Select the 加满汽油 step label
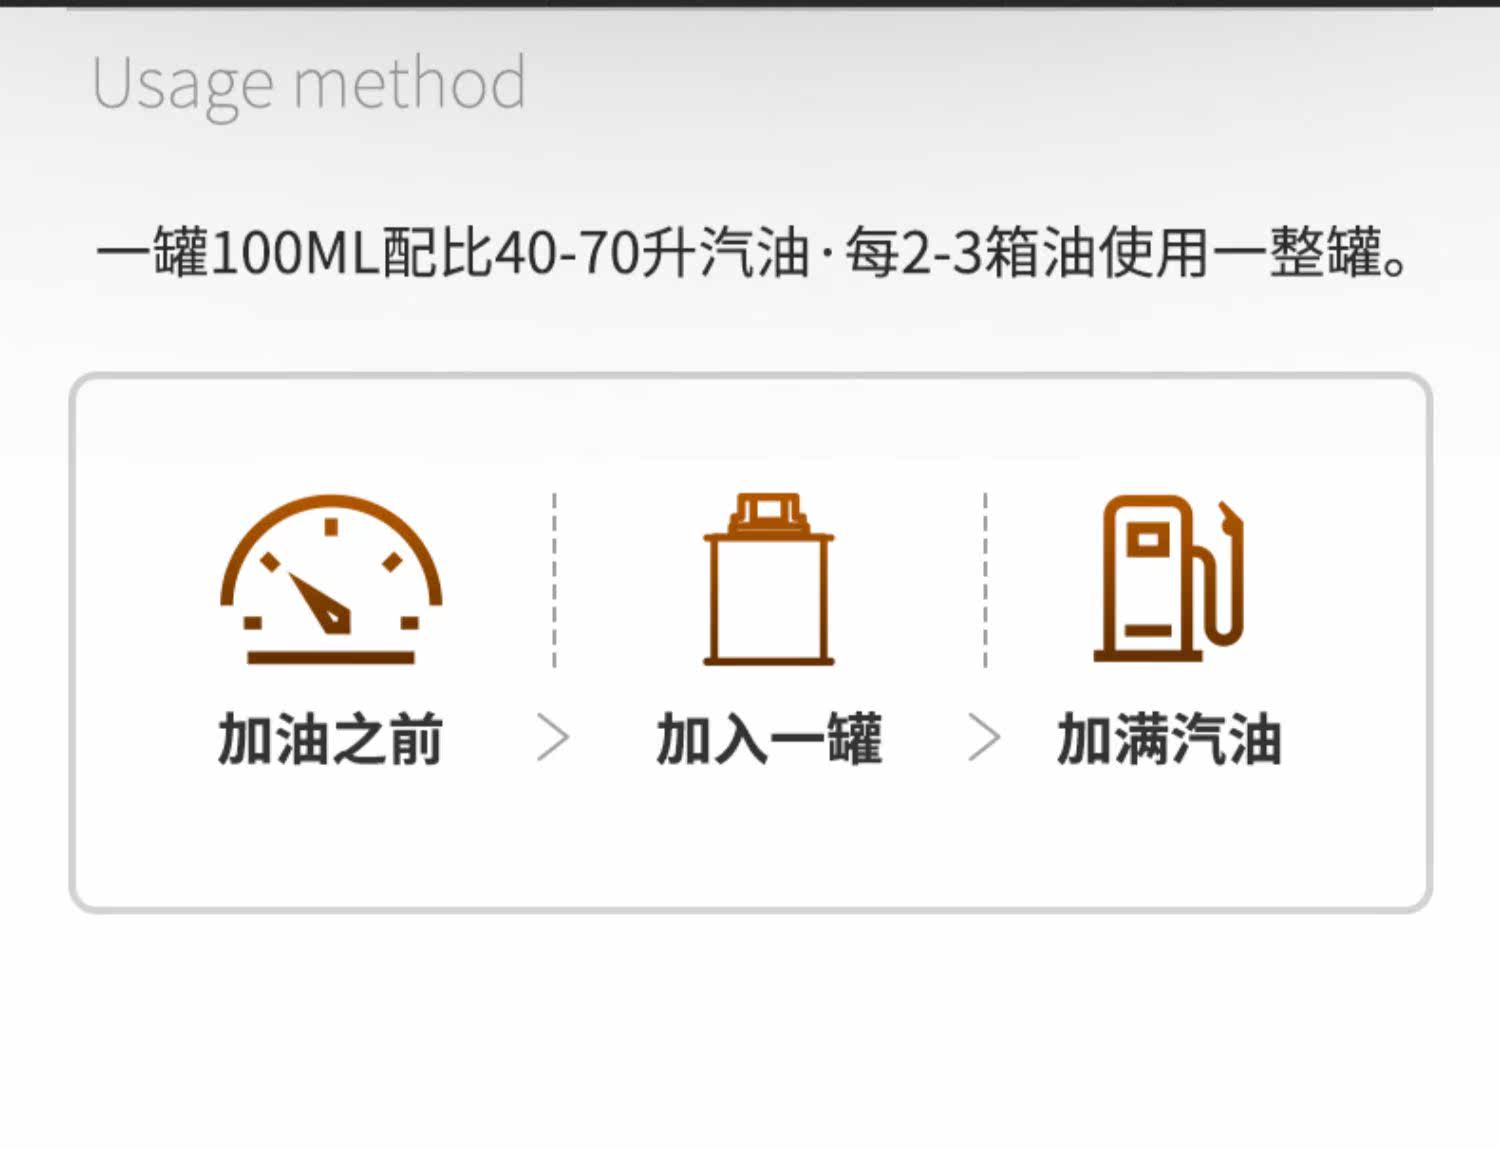 (1168, 739)
